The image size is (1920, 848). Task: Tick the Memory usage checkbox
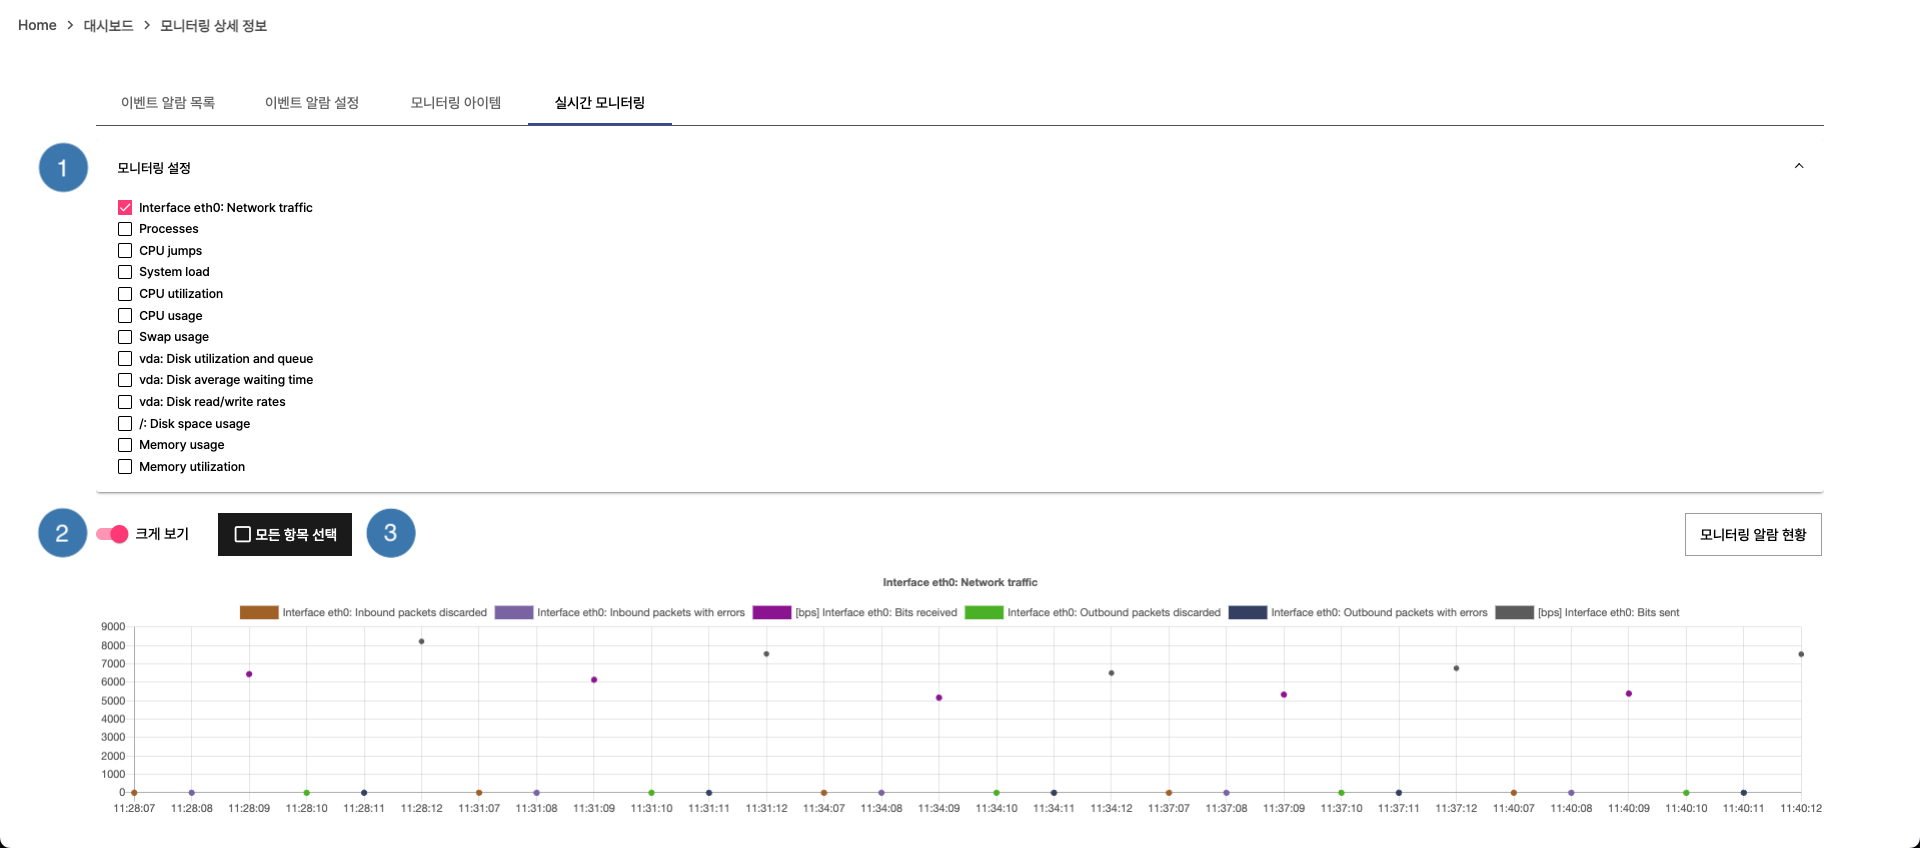[125, 445]
